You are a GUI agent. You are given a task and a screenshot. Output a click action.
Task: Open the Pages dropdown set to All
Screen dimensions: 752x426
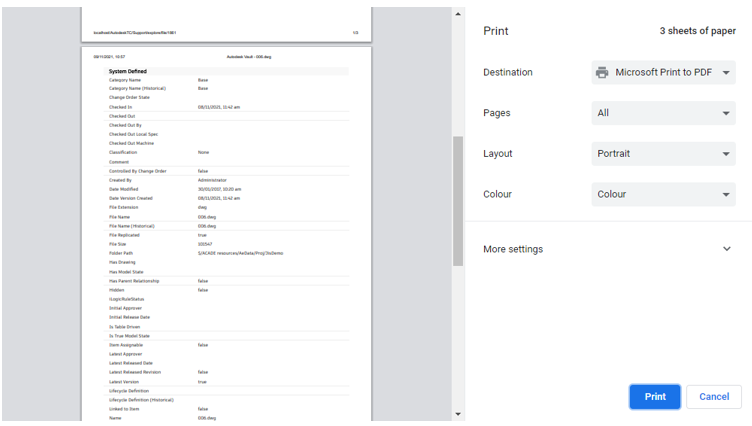pos(663,113)
